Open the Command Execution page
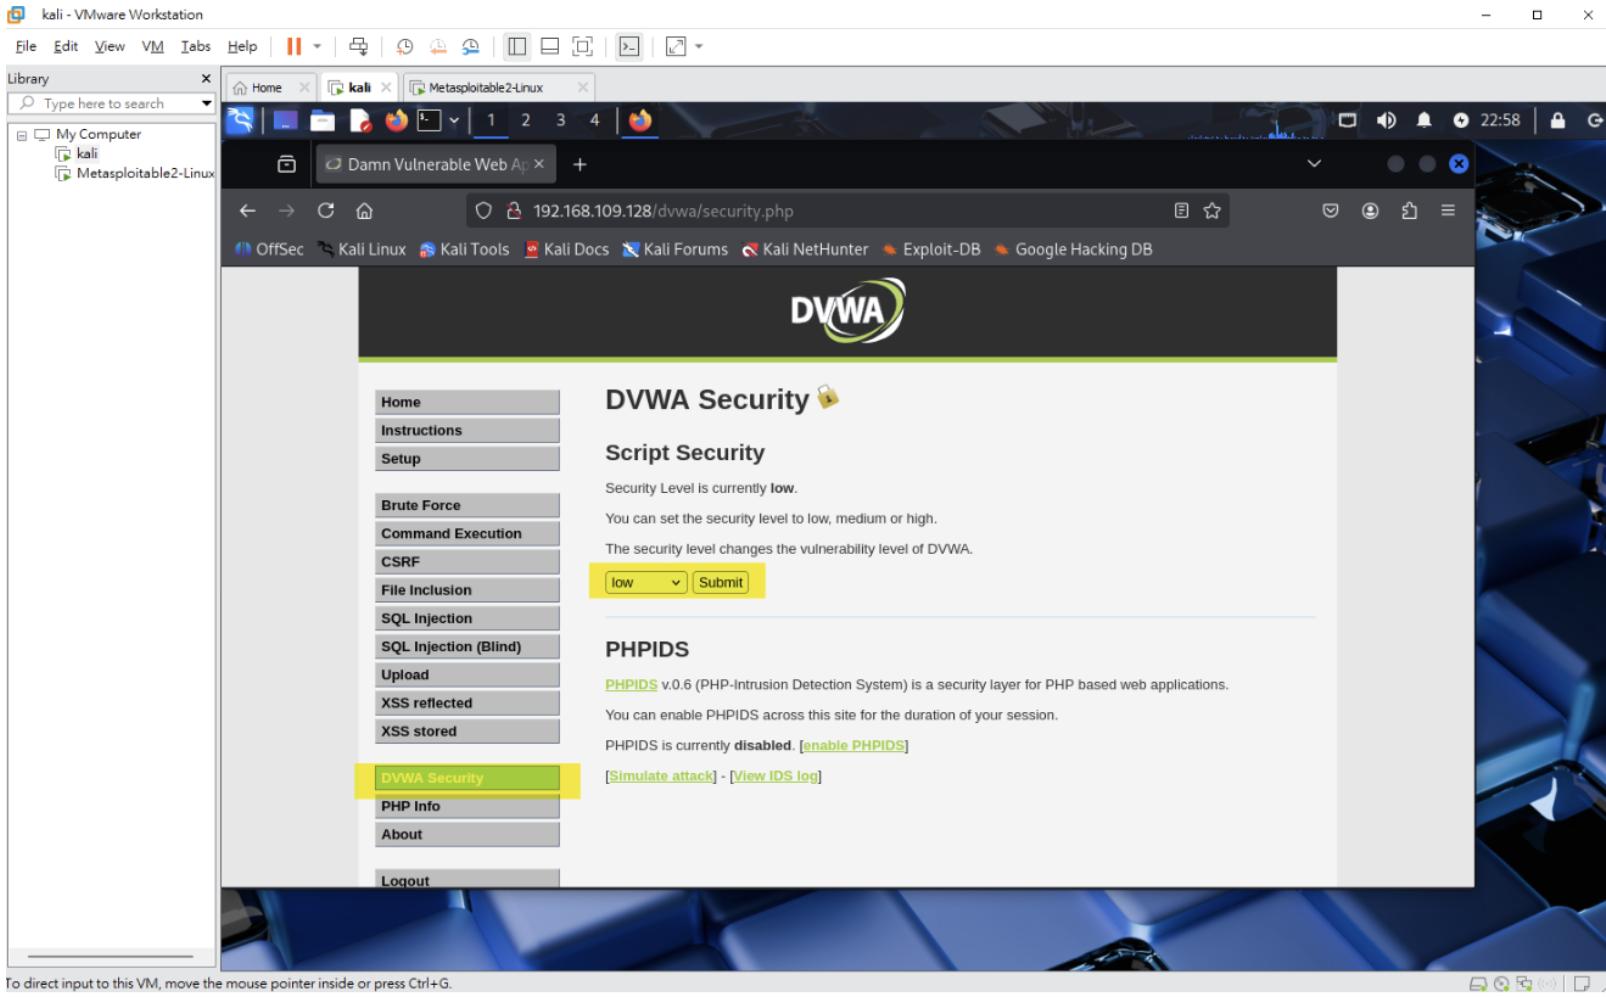Viewport: 1606px width, 998px height. point(467,533)
